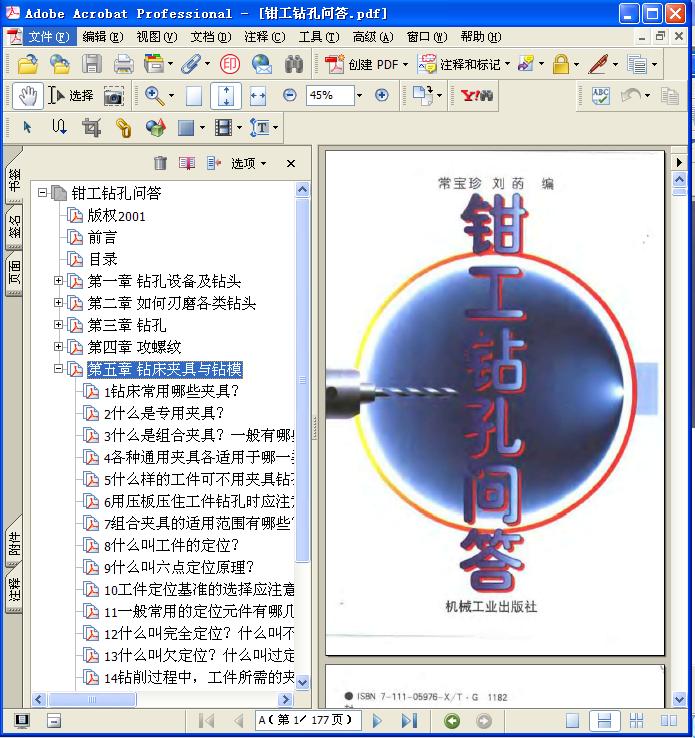695x738 pixels.
Task: Open the 前言 bookmark
Action: click(102, 237)
